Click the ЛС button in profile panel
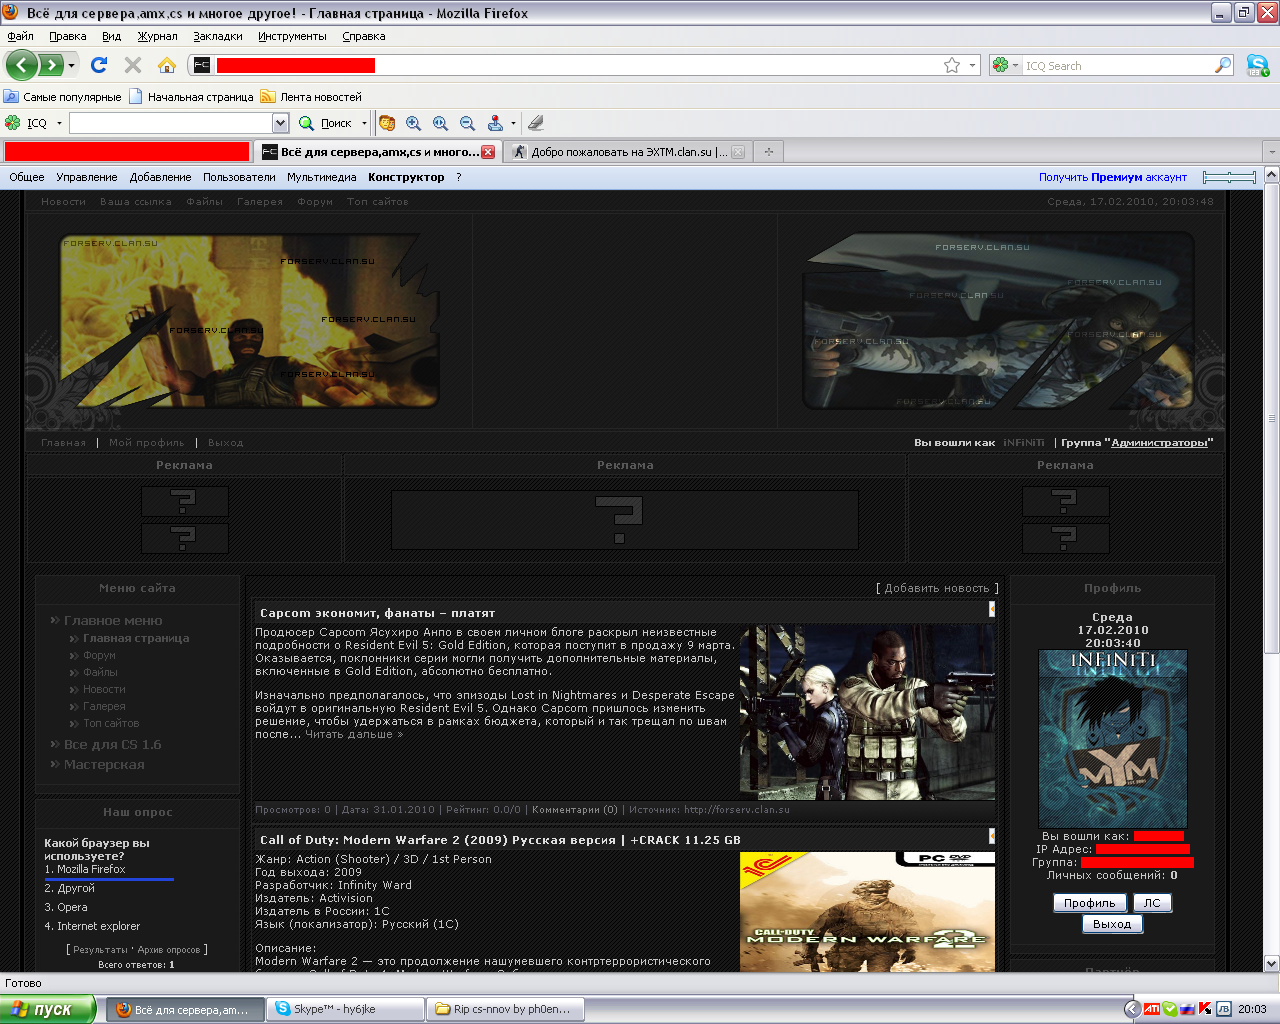This screenshot has width=1280, height=1024. click(1152, 903)
